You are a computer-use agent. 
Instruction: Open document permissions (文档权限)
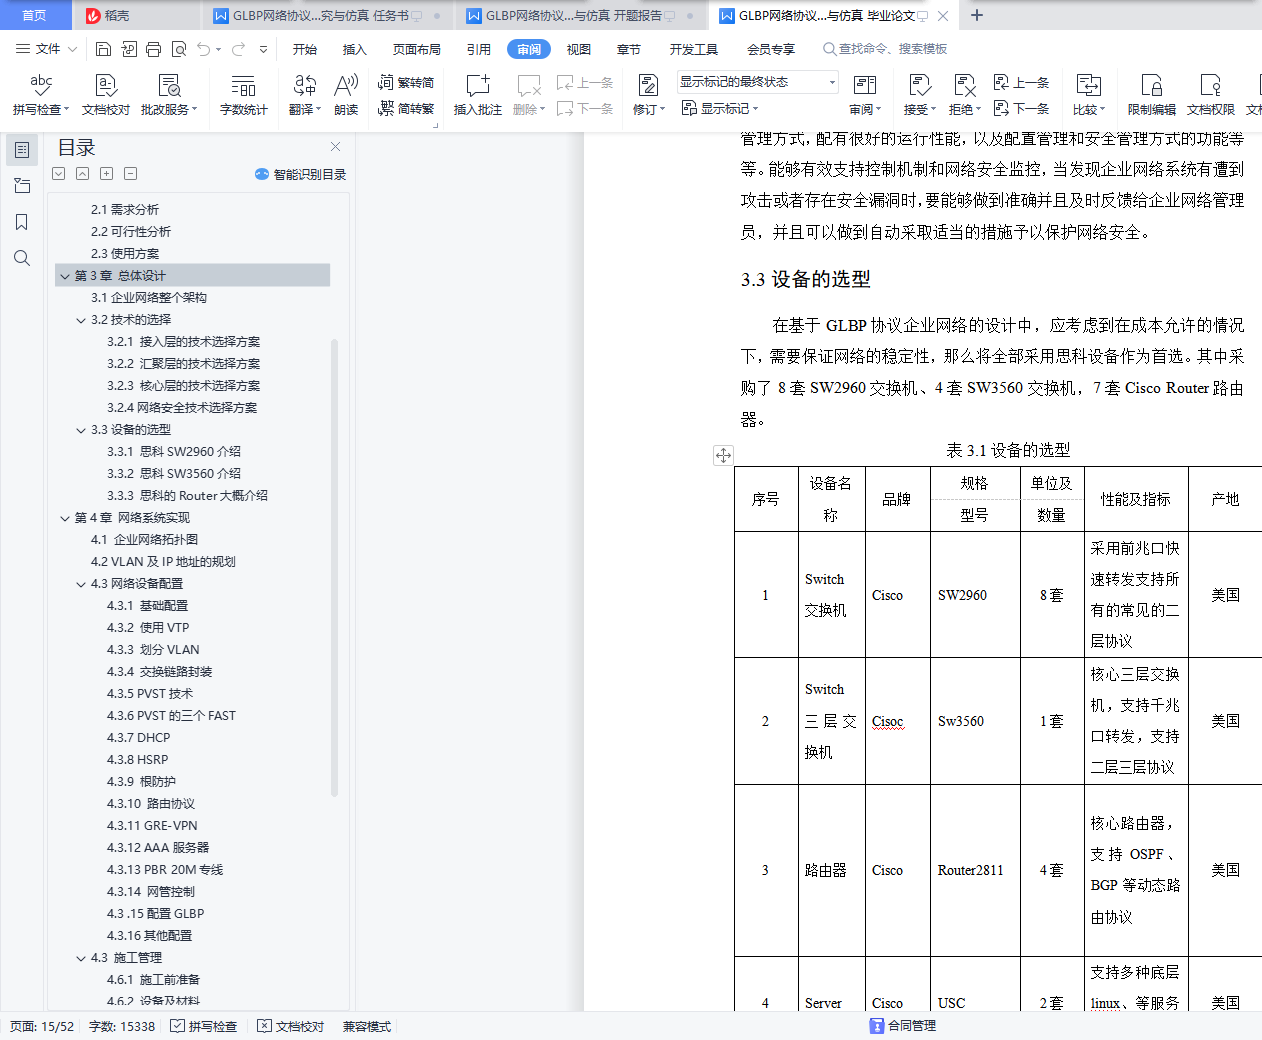[1210, 95]
